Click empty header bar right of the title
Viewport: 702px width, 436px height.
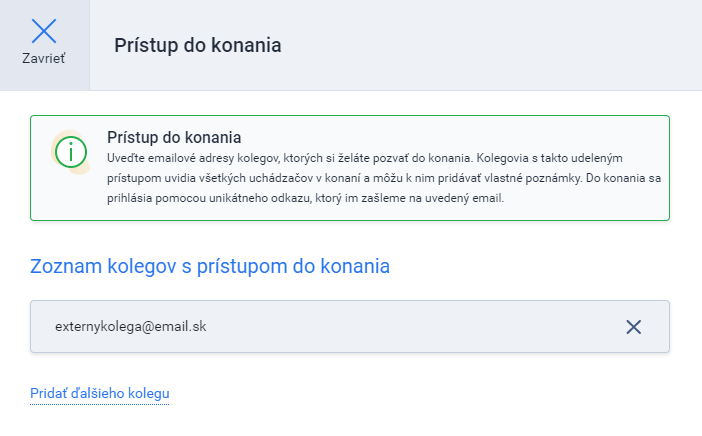tap(492, 45)
